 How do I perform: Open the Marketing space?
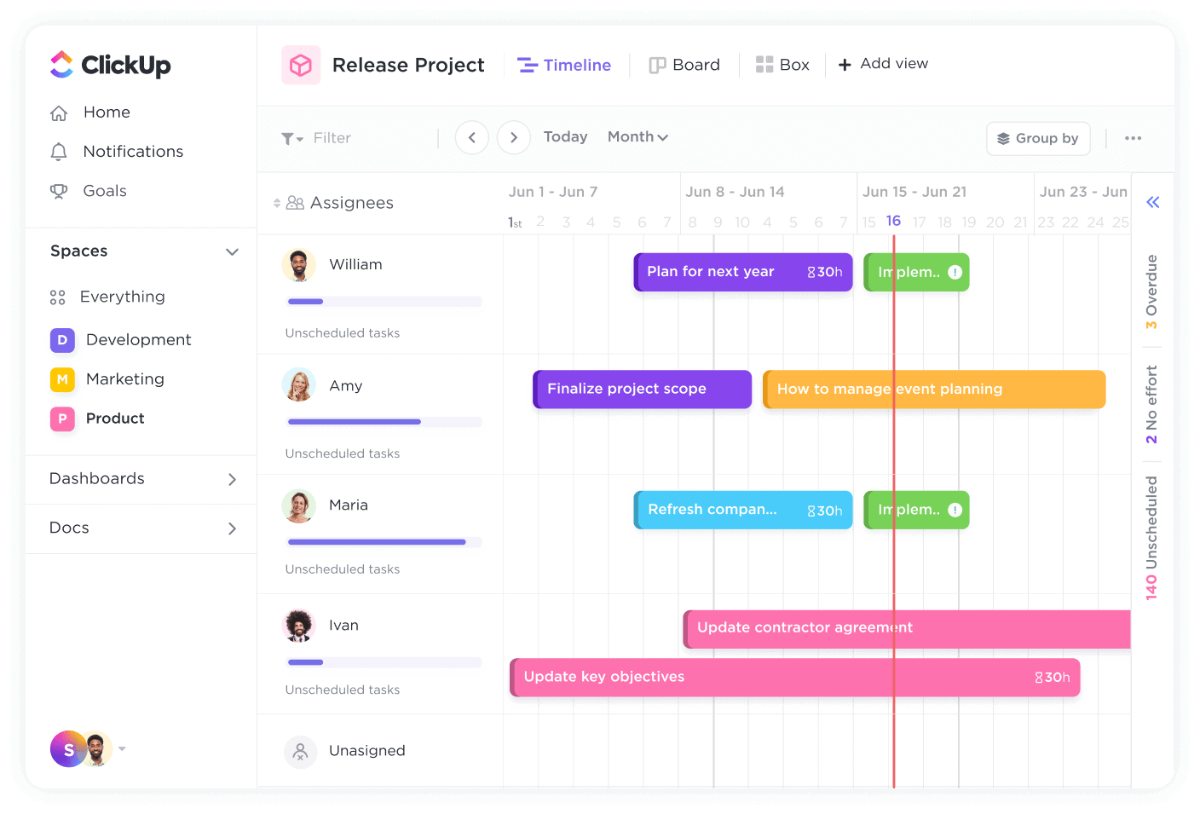[124, 379]
